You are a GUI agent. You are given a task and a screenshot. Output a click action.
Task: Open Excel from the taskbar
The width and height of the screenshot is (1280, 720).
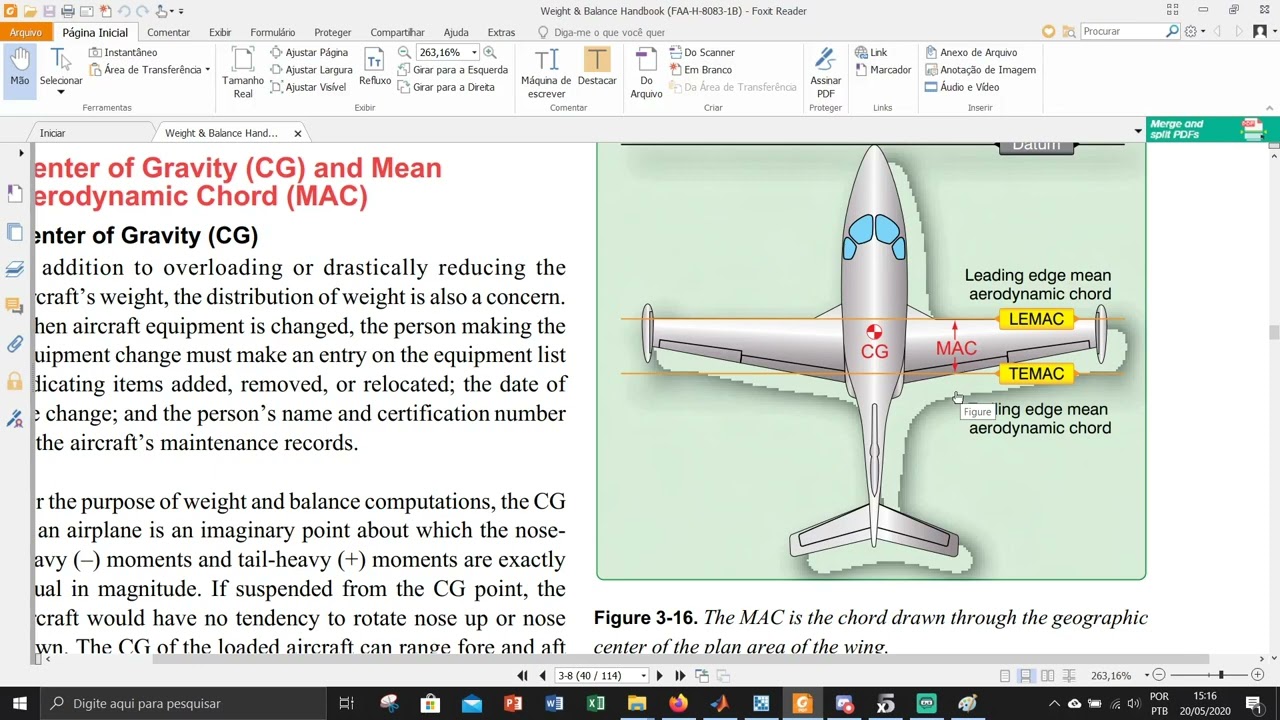click(596, 703)
